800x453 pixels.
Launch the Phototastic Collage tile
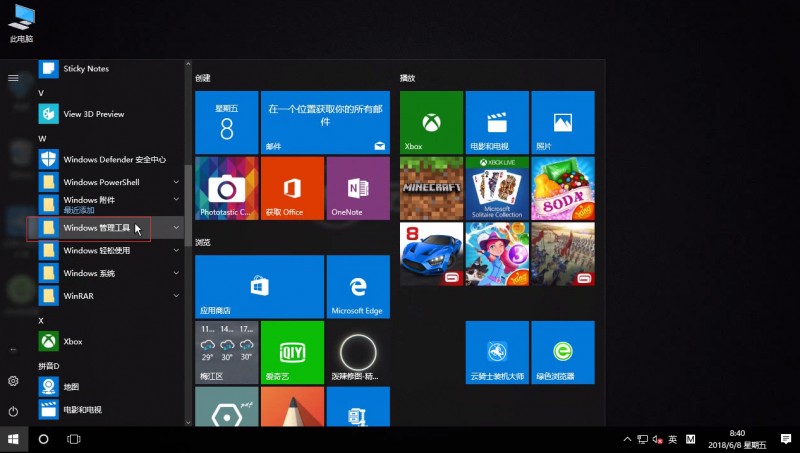click(x=227, y=188)
